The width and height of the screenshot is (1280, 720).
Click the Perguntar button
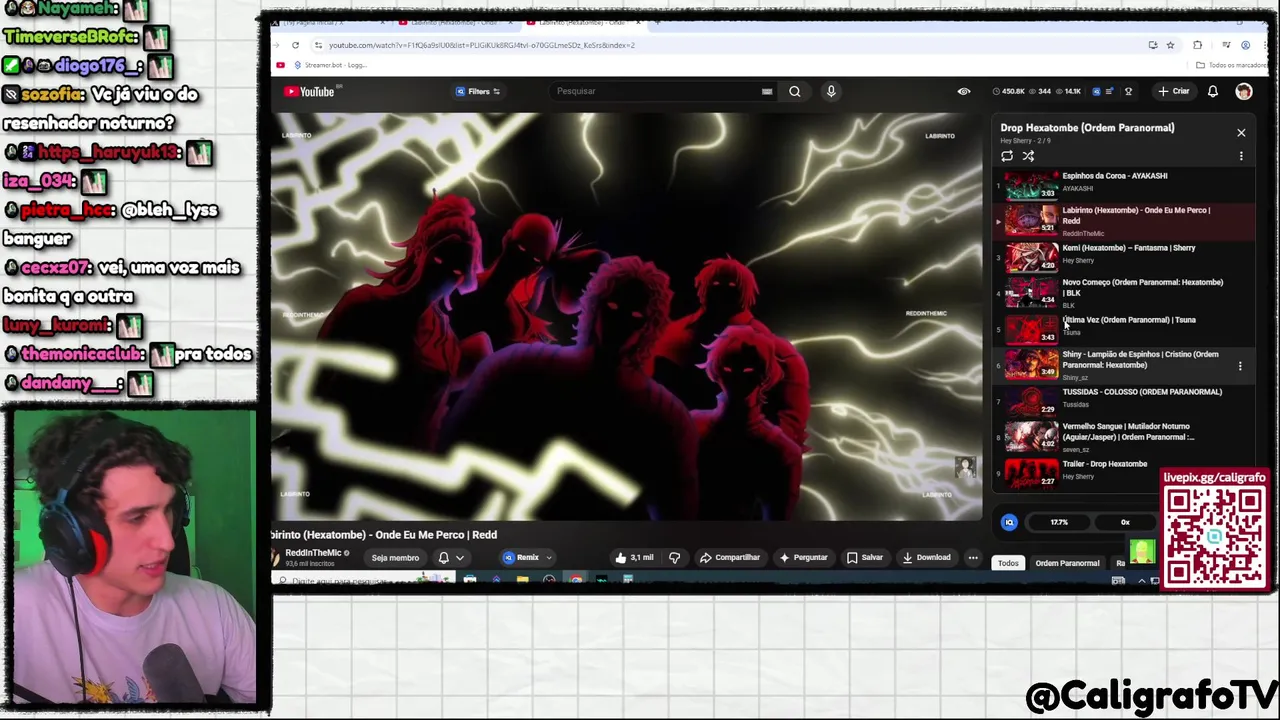pyautogui.click(x=803, y=558)
